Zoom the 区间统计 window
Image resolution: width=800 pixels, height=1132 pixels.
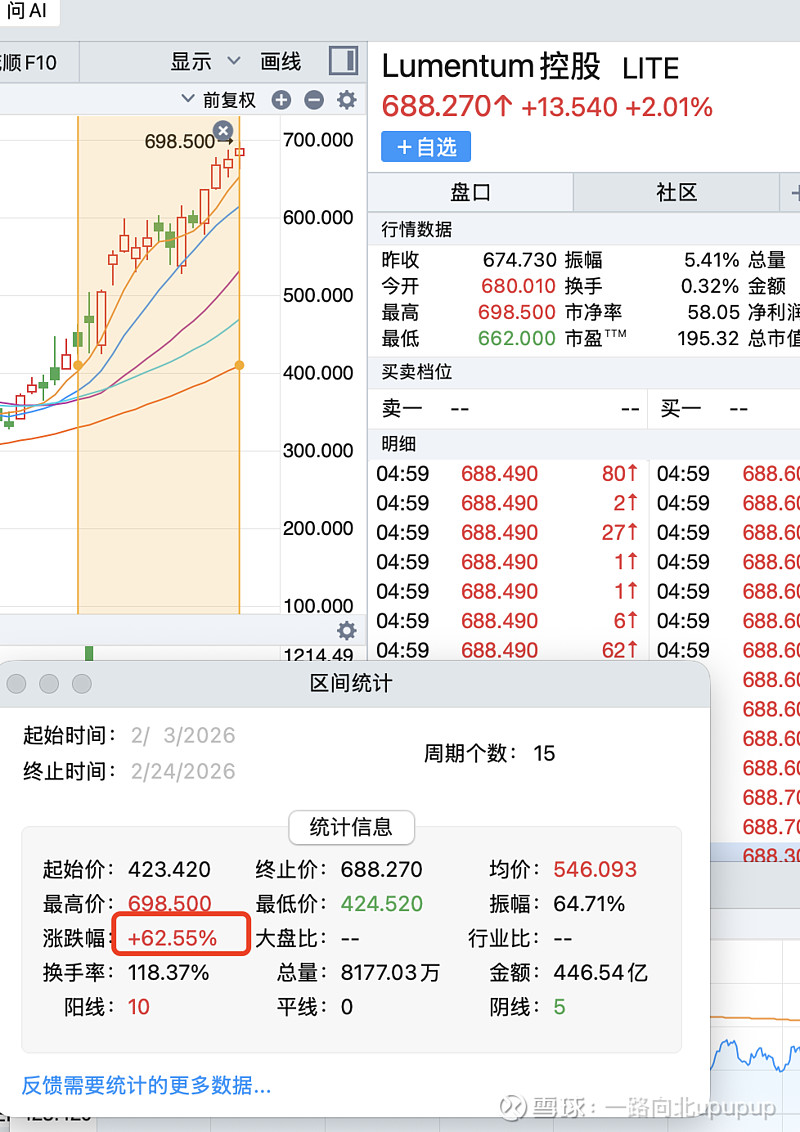coord(82,683)
